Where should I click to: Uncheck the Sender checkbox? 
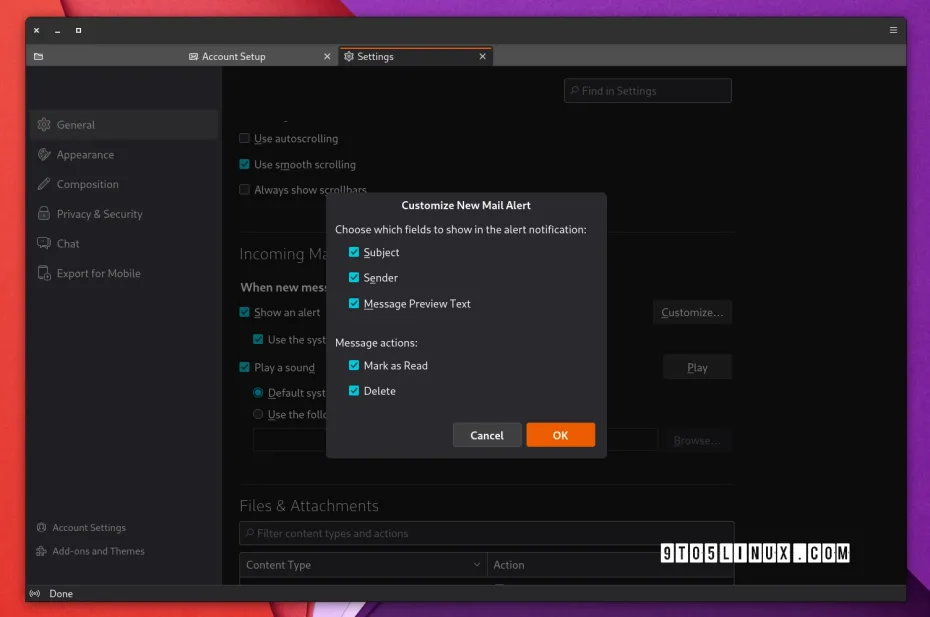[353, 277]
